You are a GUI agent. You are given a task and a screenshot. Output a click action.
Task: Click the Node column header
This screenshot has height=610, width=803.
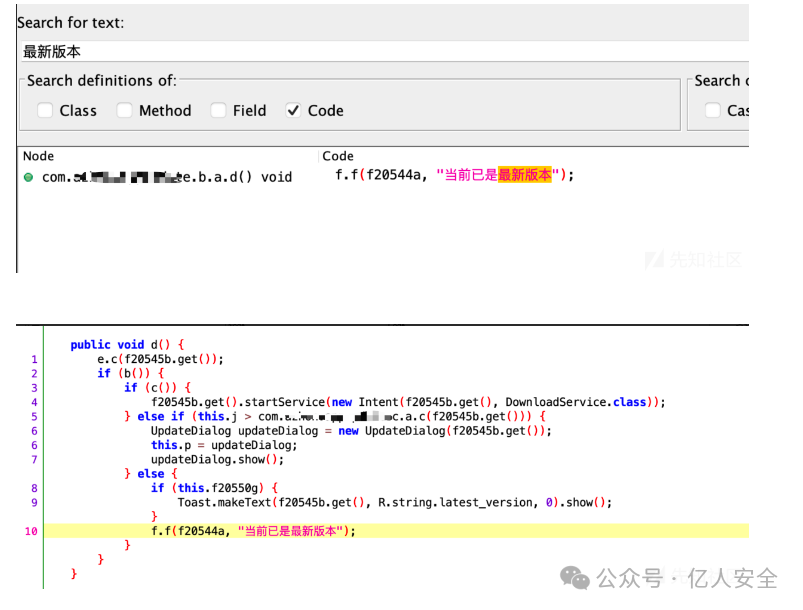tap(38, 156)
